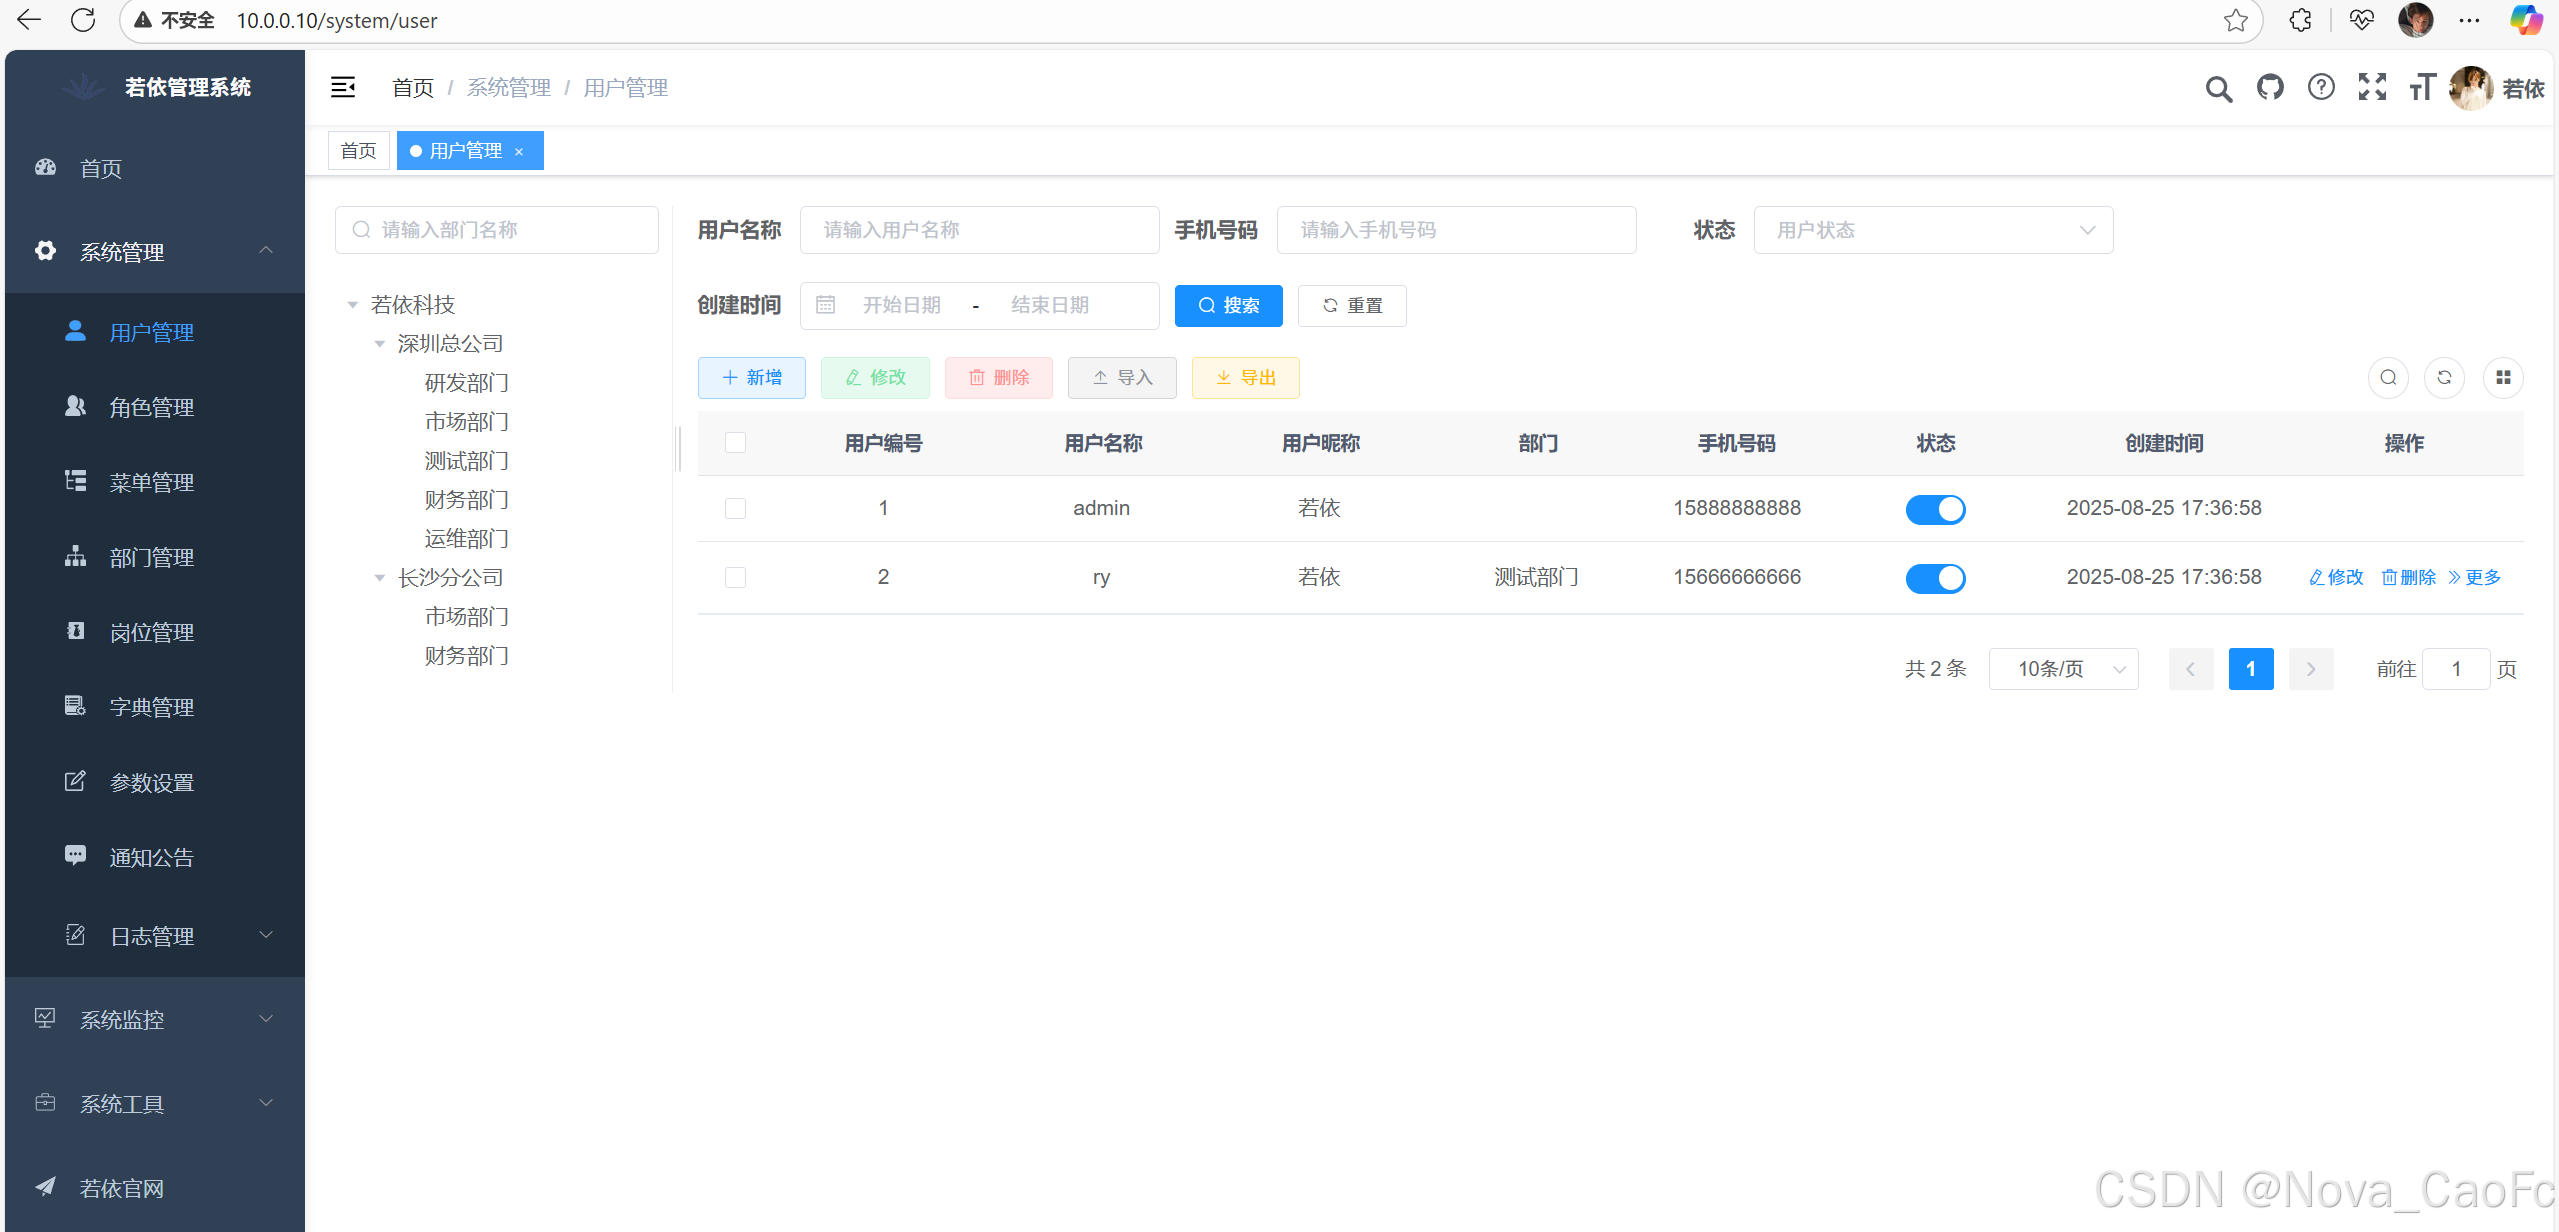Open 菜单管理 in the sidebar

(155, 482)
